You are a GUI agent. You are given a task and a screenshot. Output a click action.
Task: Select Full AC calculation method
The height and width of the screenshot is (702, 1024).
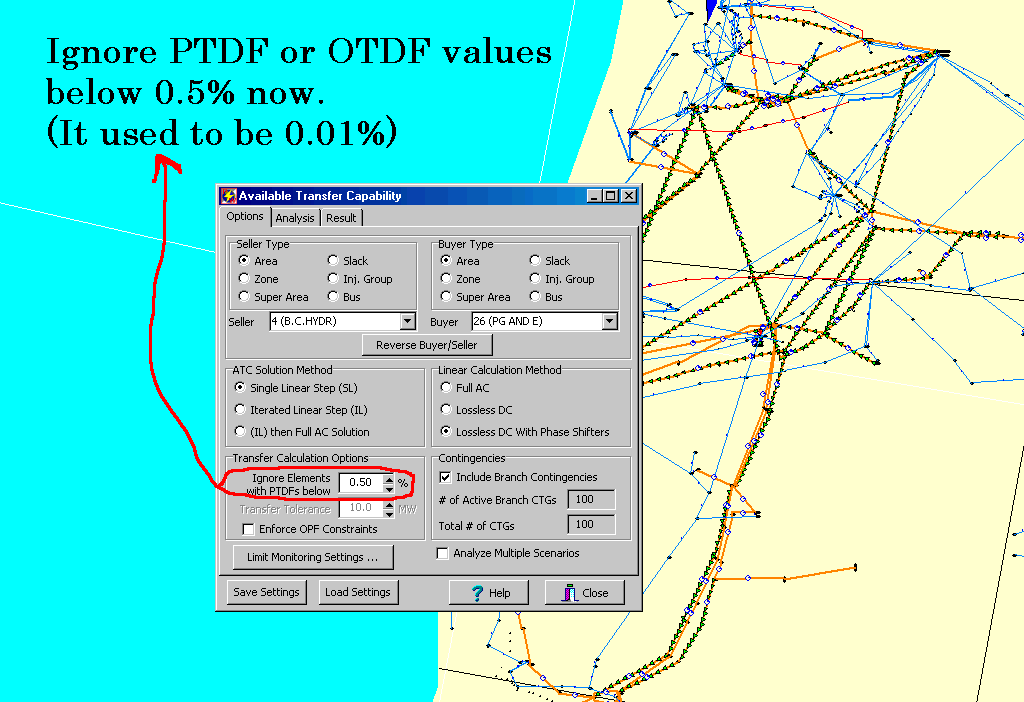point(446,388)
